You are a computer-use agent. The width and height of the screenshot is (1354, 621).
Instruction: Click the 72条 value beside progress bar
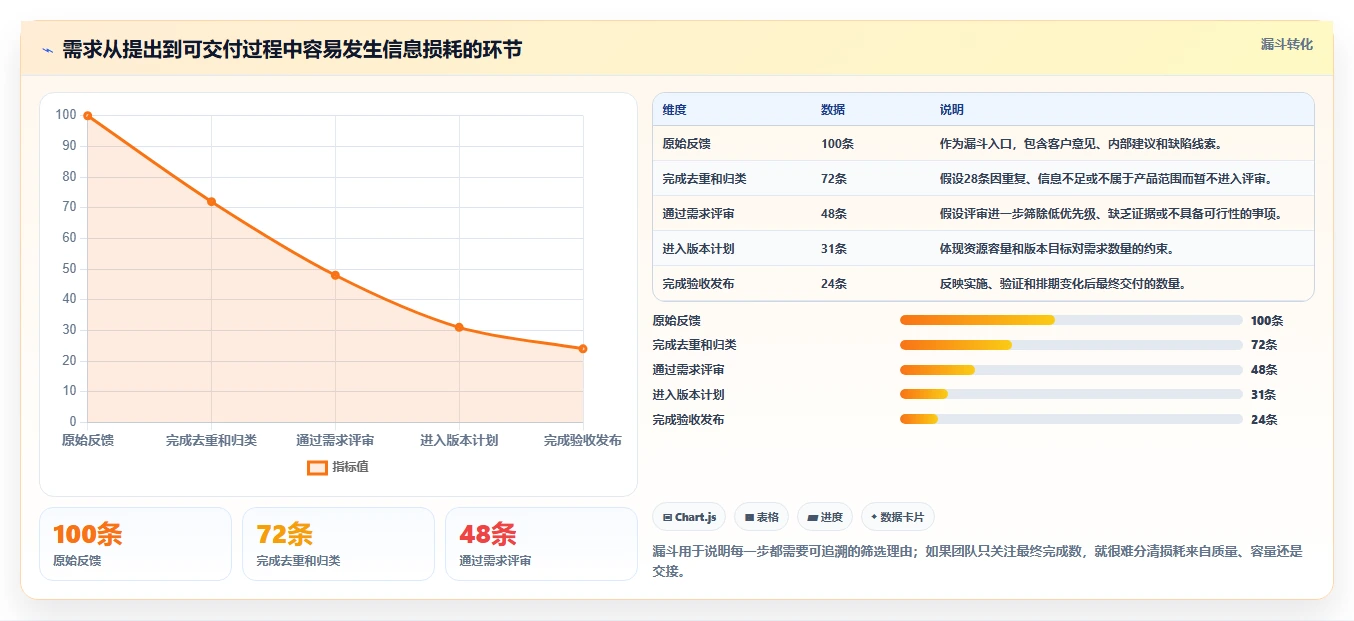tap(1264, 345)
